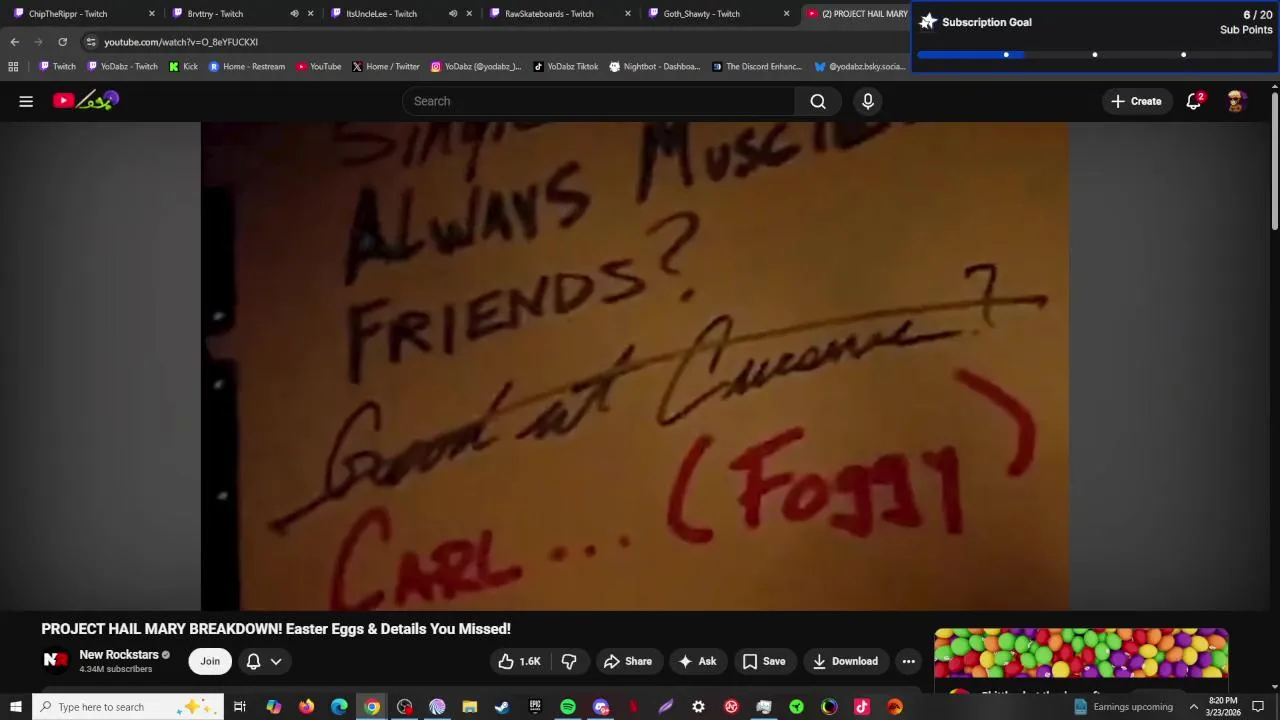Click the video player frame

click(634, 366)
